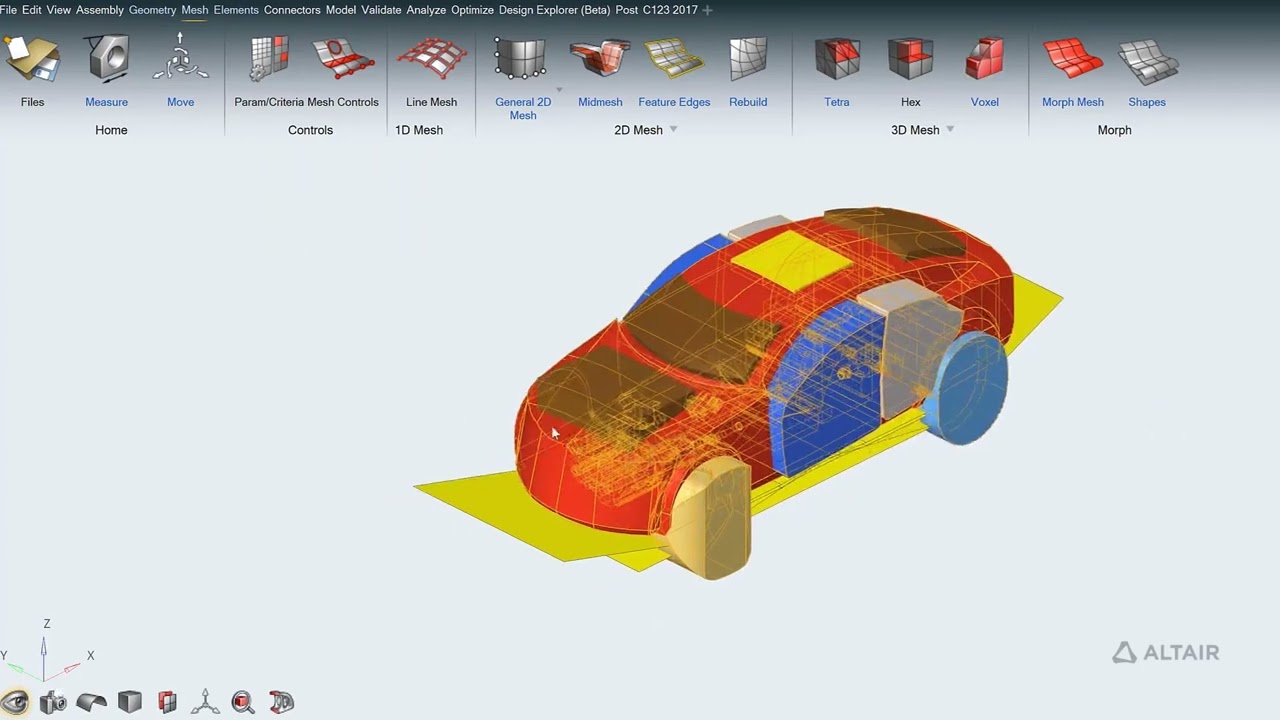Open the File menu

pos(9,10)
